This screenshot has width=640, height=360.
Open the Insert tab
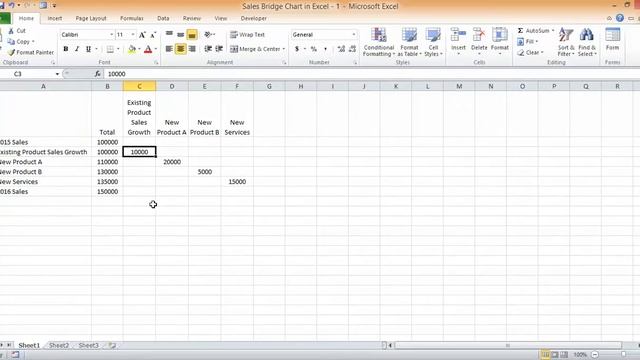coord(55,18)
